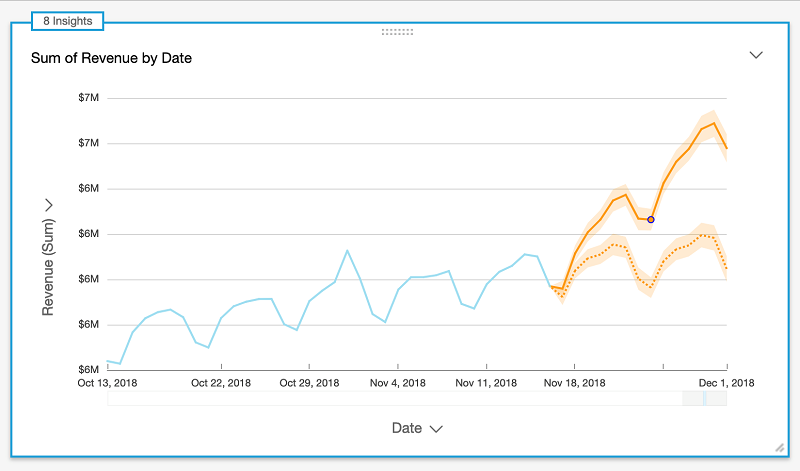Open the Date field dropdown chevron
Viewport: 800px width, 471px height.
click(x=436, y=429)
